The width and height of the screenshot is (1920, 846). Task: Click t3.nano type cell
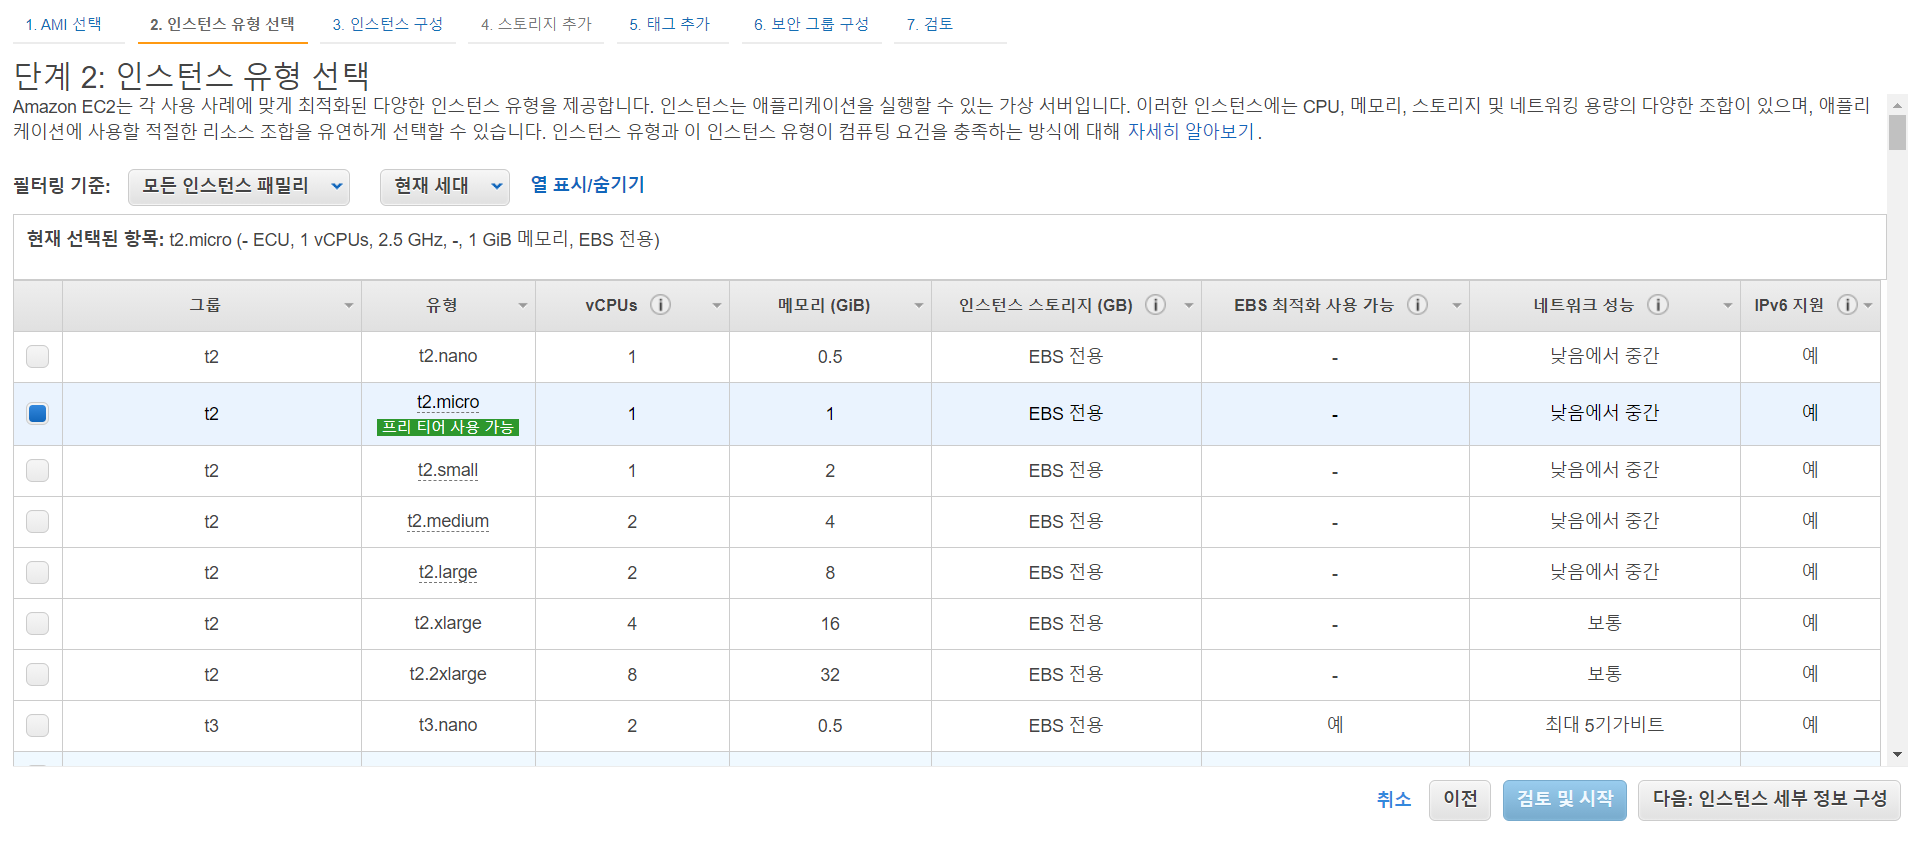[x=448, y=725]
